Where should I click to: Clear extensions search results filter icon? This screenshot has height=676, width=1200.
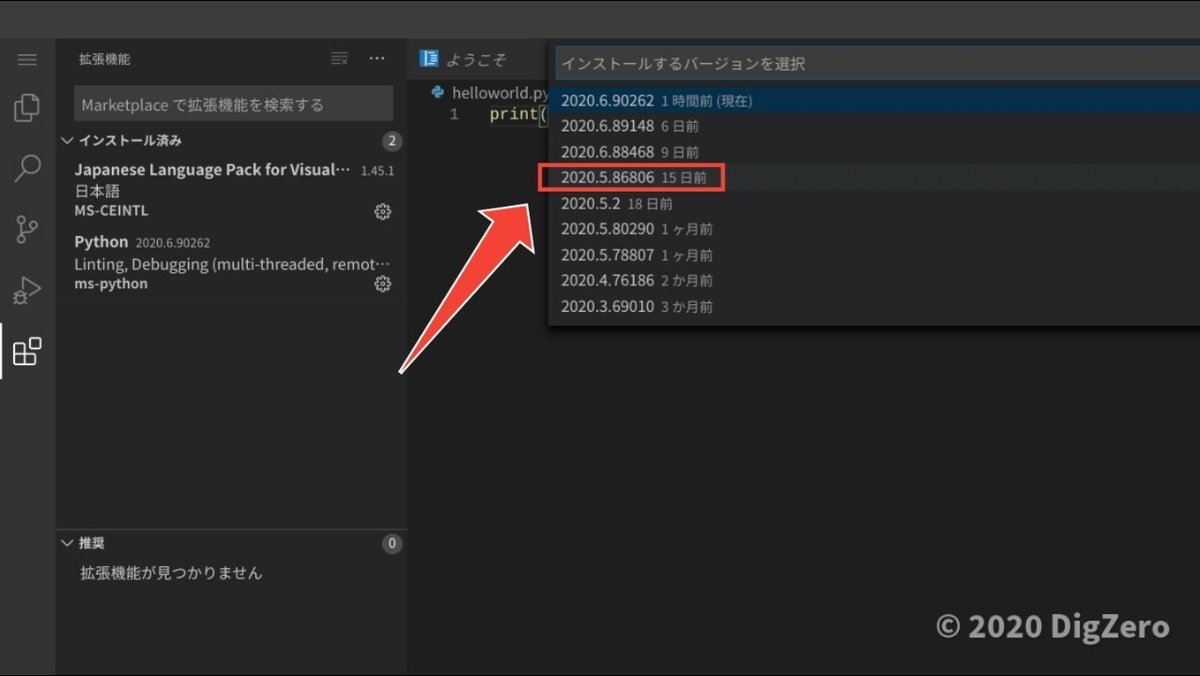point(339,59)
